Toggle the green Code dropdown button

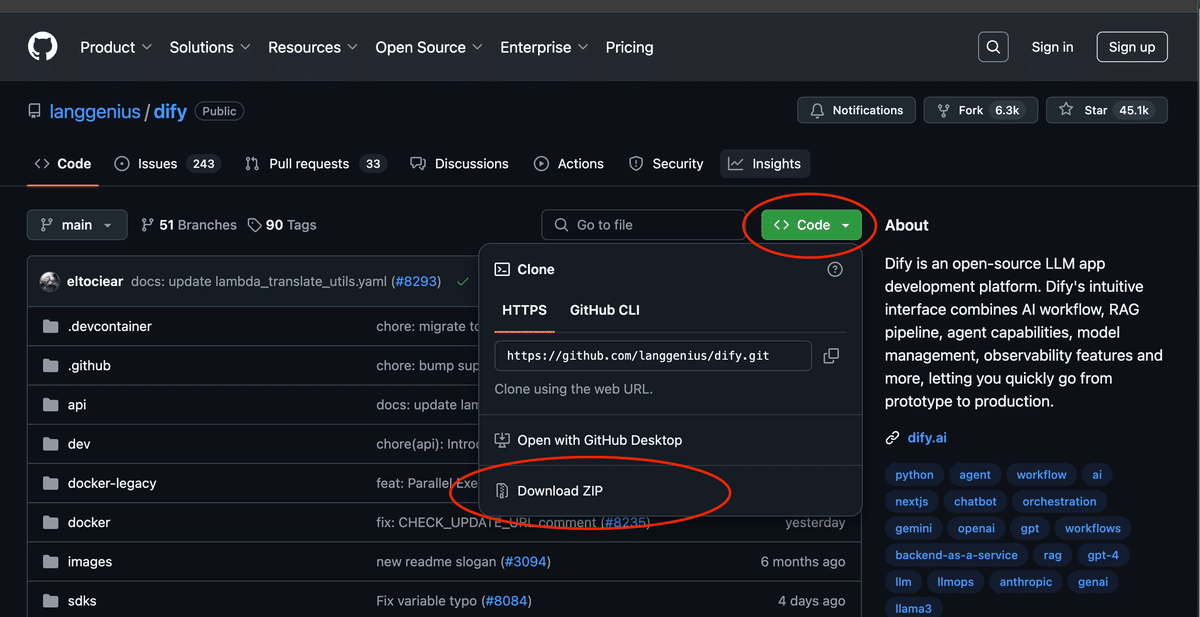pyautogui.click(x=811, y=225)
